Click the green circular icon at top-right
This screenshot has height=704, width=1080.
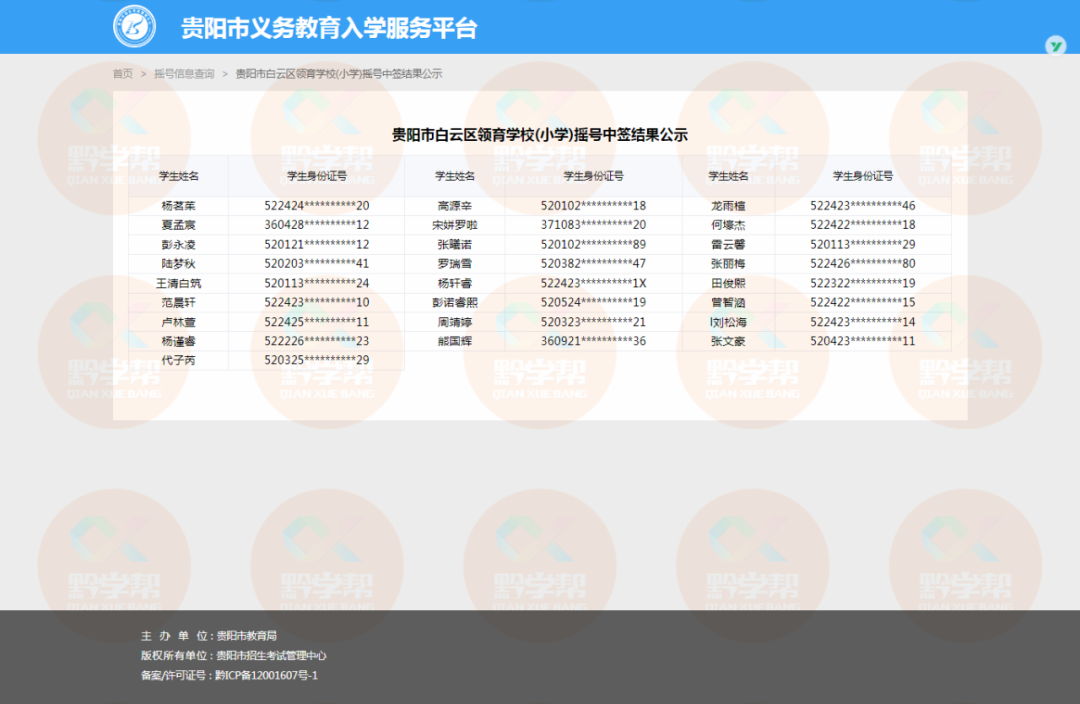click(x=1055, y=45)
